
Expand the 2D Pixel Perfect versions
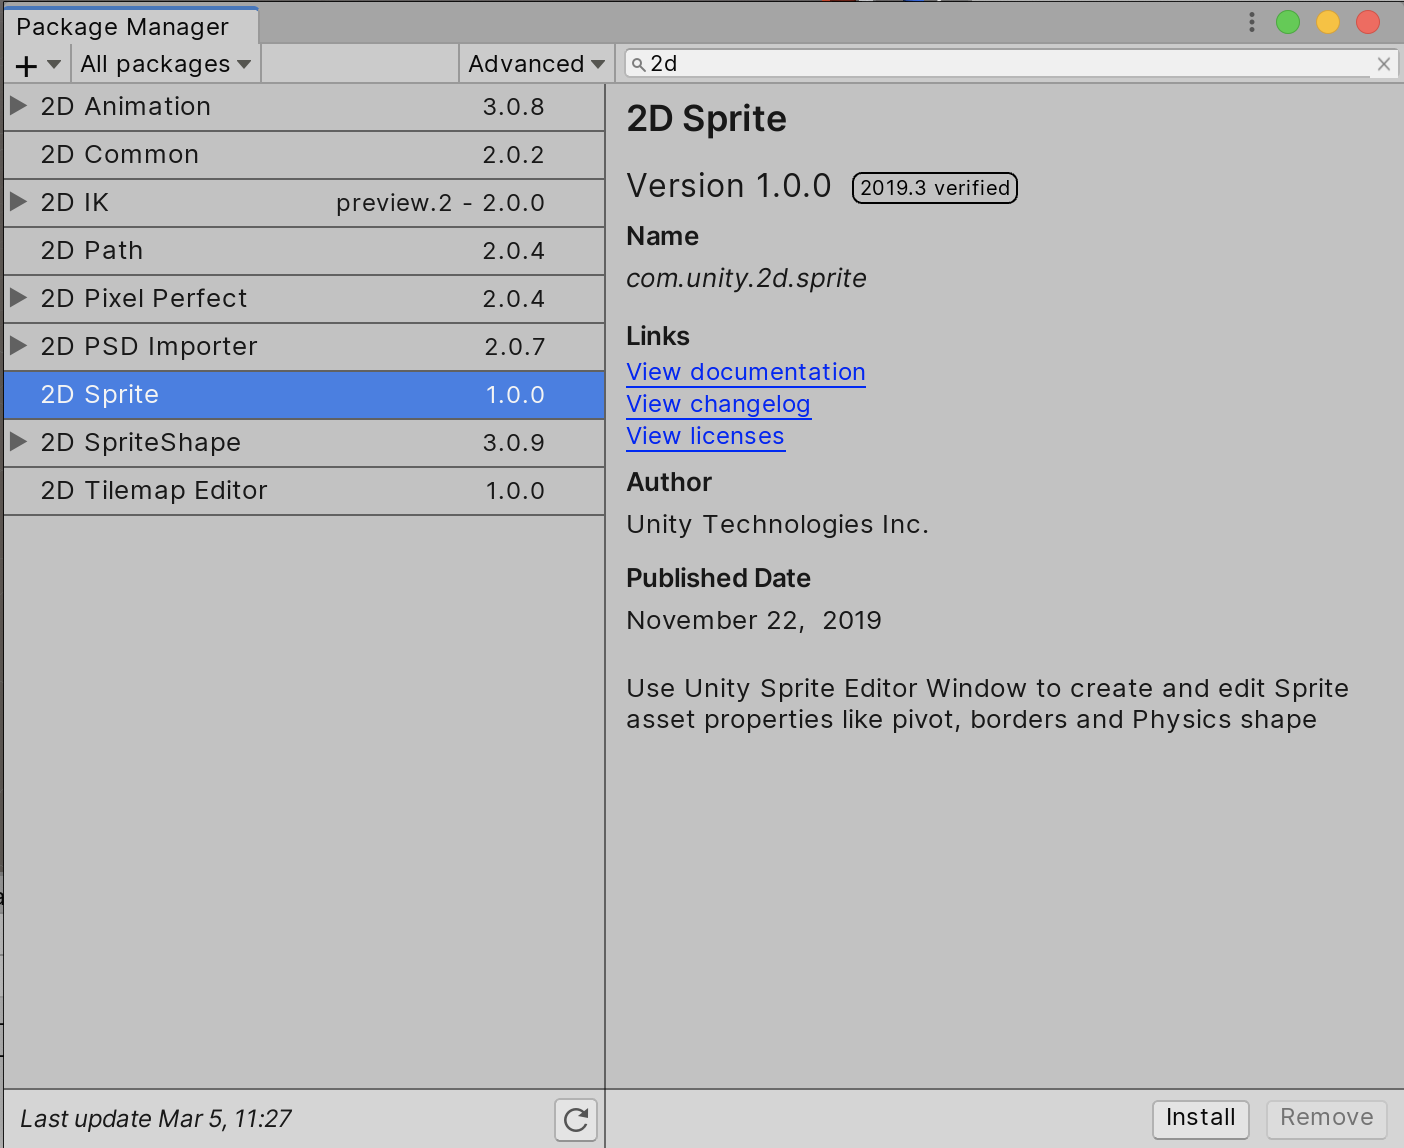(x=18, y=297)
